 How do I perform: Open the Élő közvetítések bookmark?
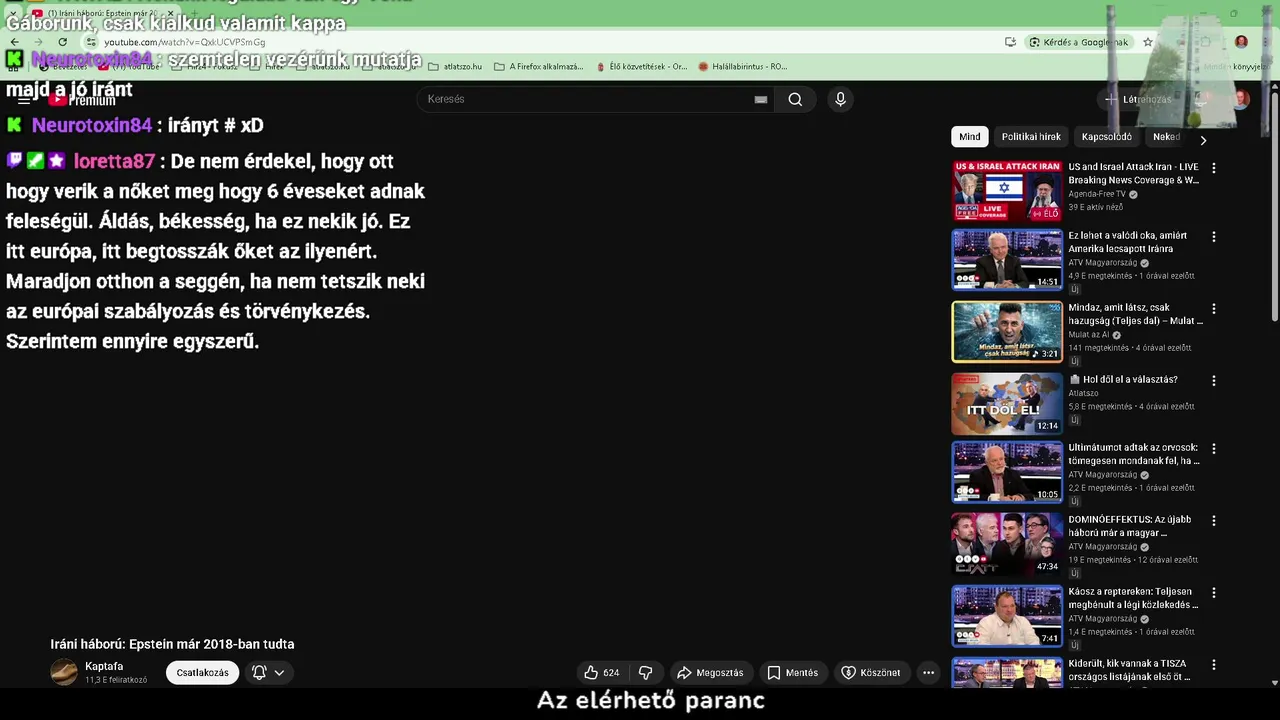640,67
